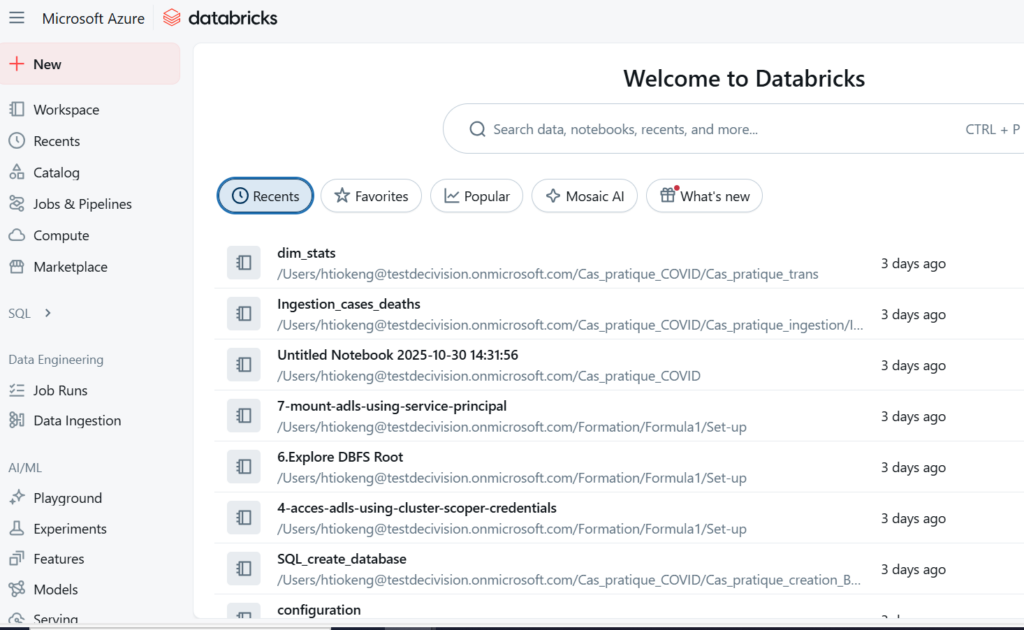Open the What's new tab
This screenshot has height=630, width=1024.
[704, 196]
